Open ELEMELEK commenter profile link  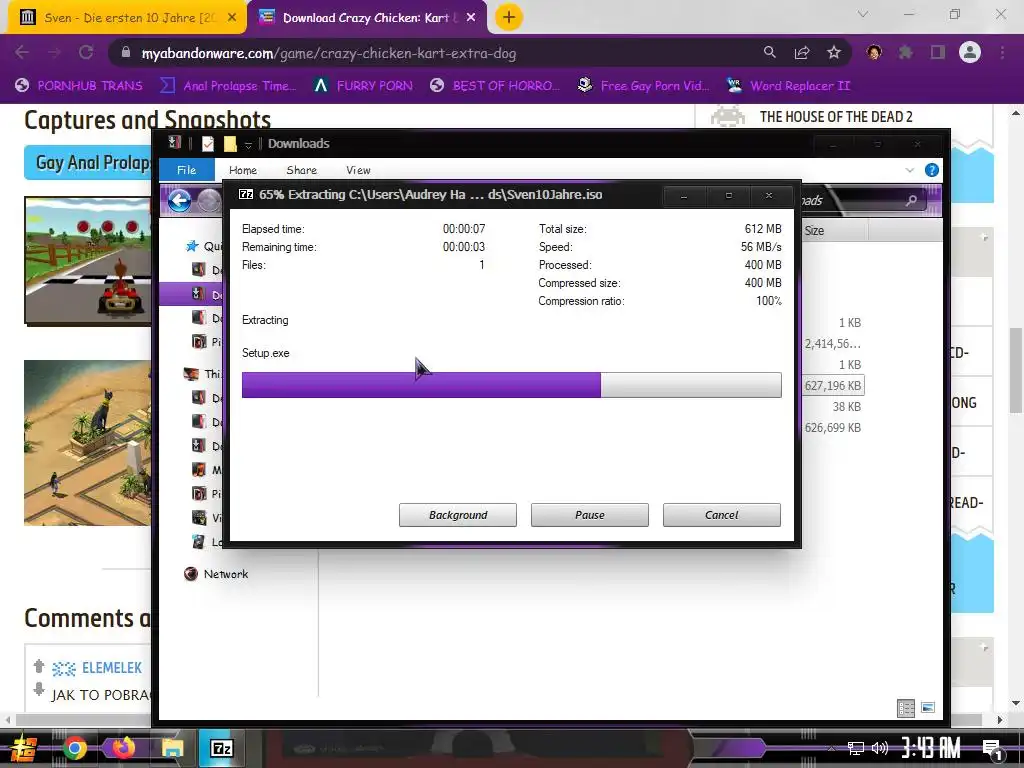tap(112, 668)
